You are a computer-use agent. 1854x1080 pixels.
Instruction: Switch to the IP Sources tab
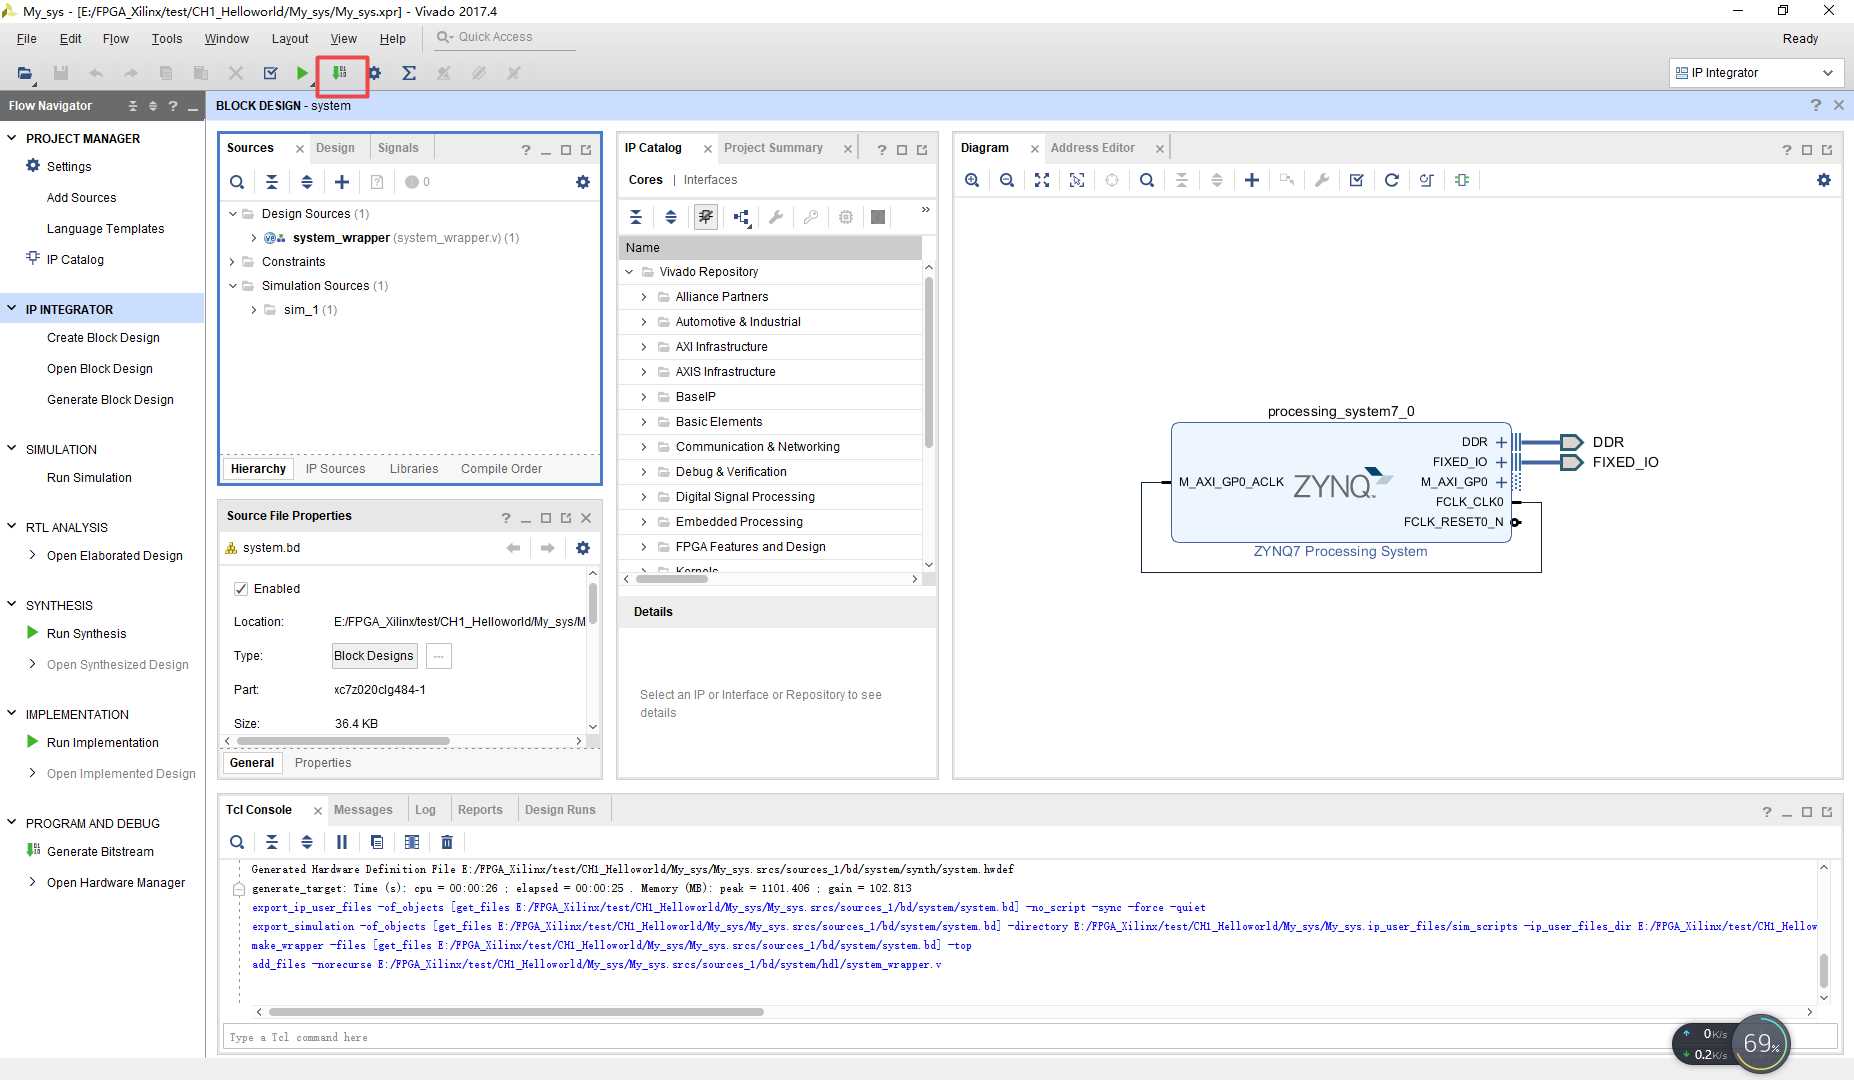click(x=335, y=469)
